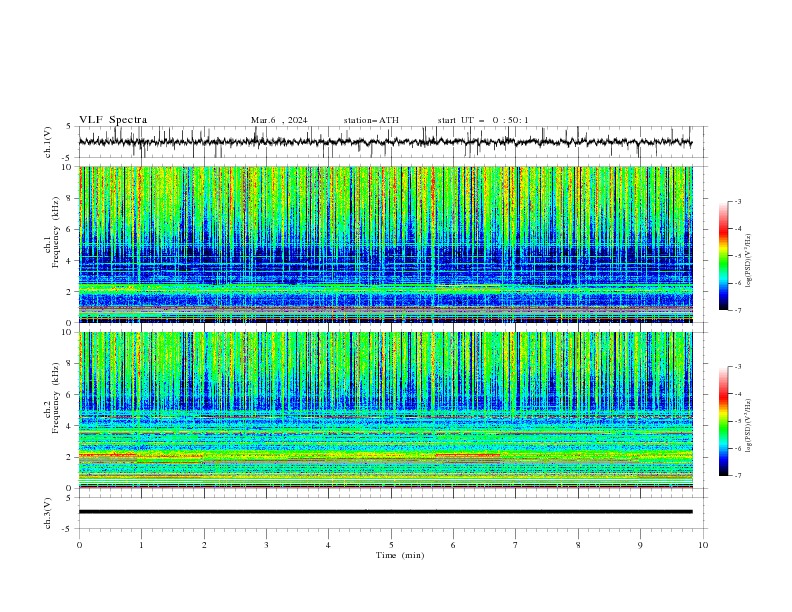Click the 'VLF Spectra' title text
The image size is (792, 612).
coord(113,120)
